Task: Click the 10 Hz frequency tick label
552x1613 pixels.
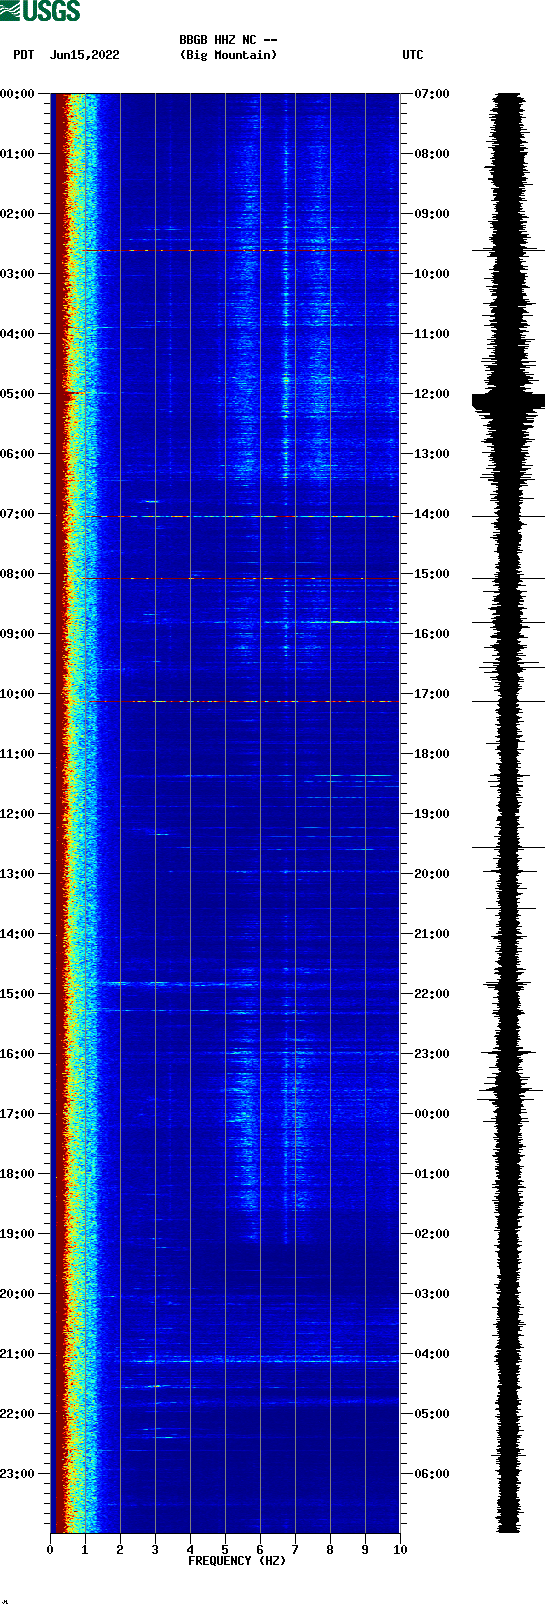Action: [x=400, y=1550]
